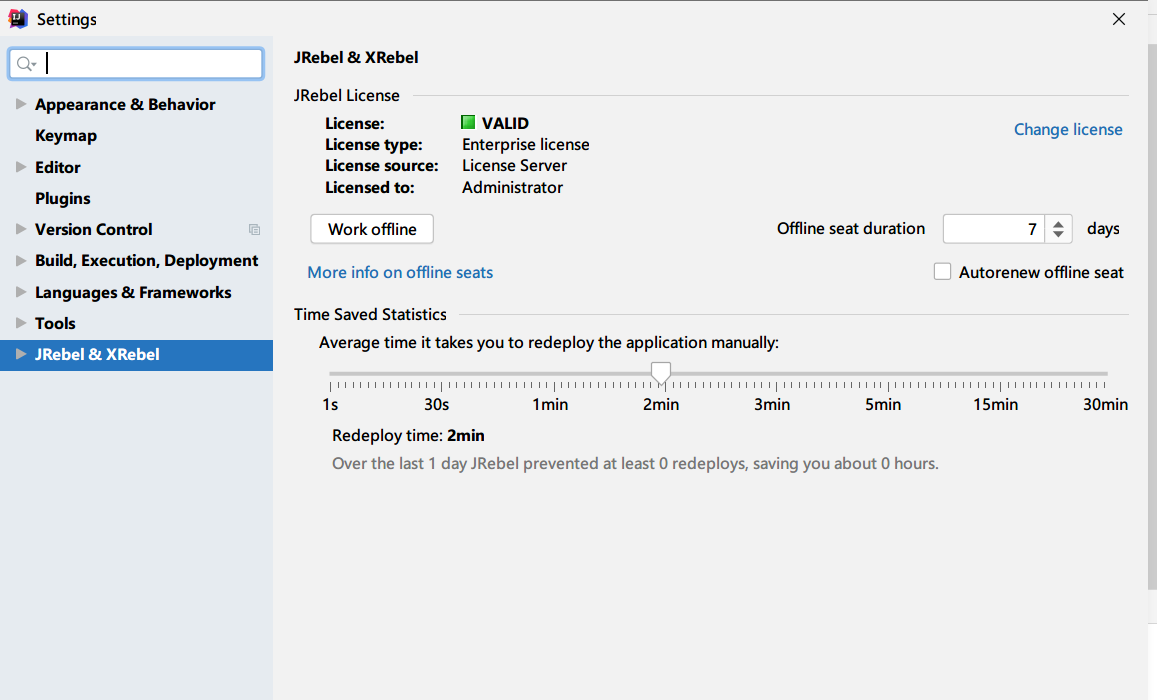Expand the Build, Execution, Deployment node
This screenshot has height=700, width=1157.
point(21,261)
